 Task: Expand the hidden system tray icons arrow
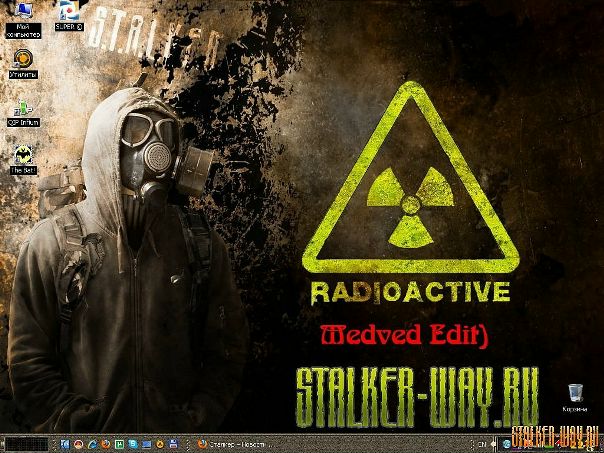pos(493,444)
